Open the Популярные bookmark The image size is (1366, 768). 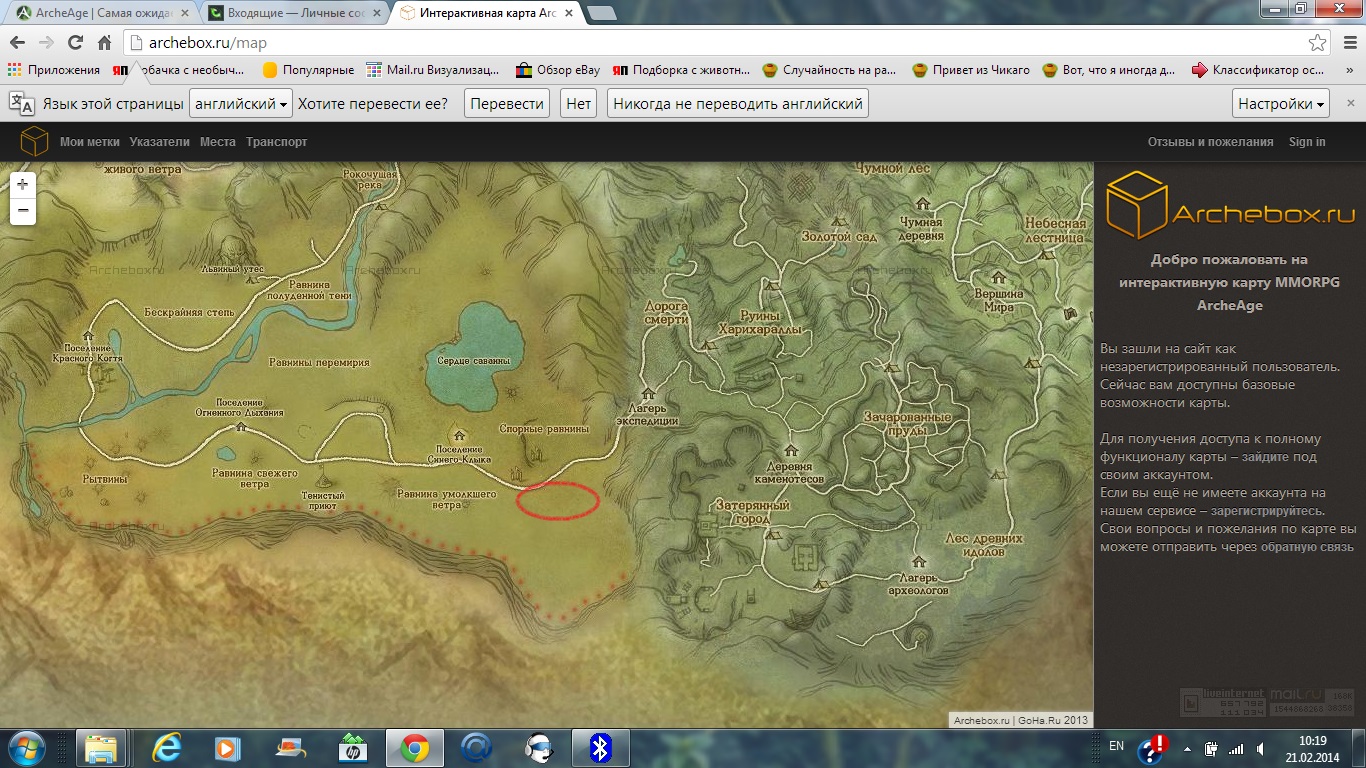(x=308, y=70)
